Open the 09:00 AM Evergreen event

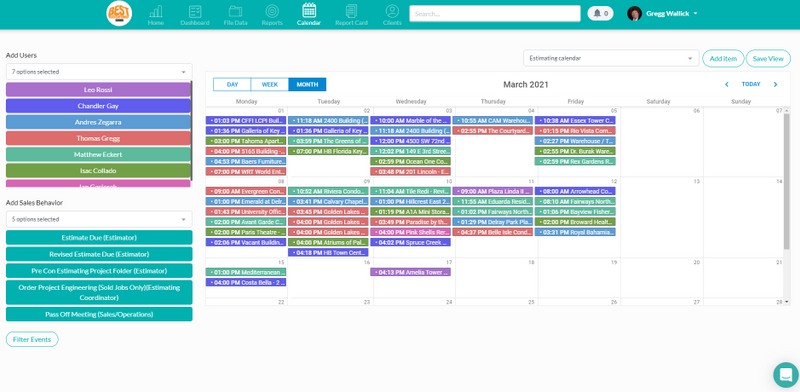(246, 191)
